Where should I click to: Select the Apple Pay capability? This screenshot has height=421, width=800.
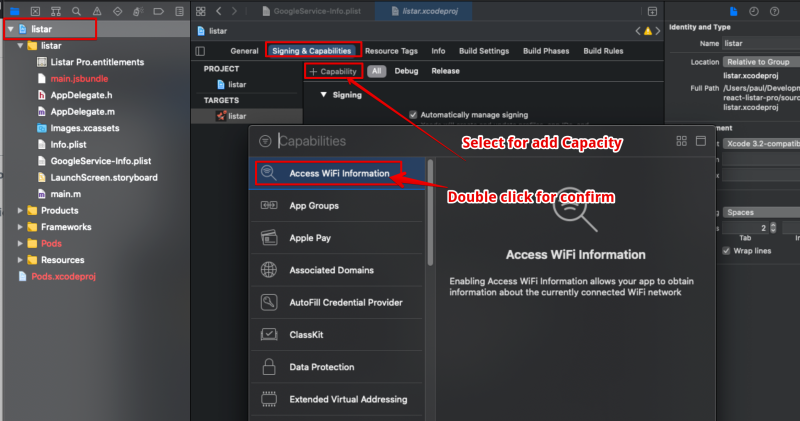pos(337,238)
